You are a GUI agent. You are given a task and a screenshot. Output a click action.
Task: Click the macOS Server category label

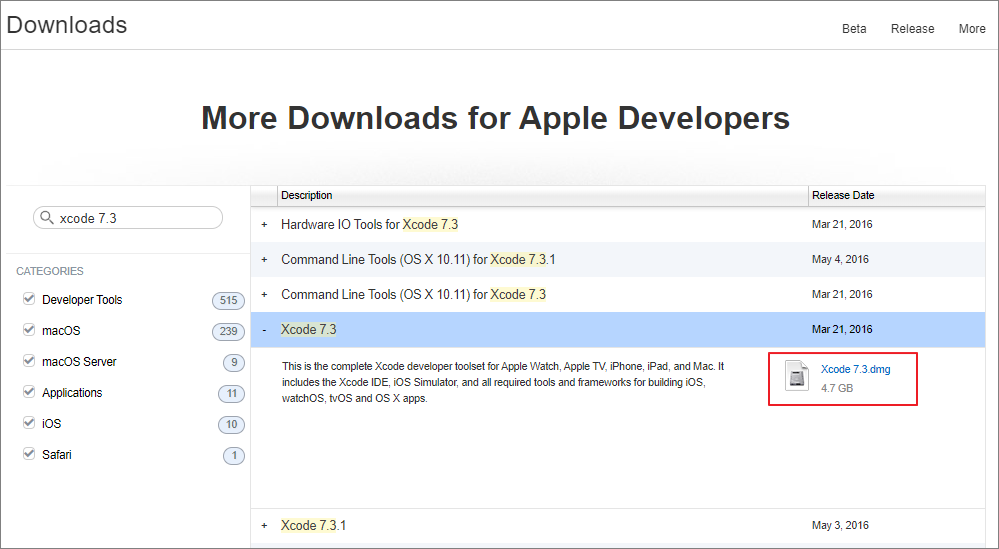point(79,361)
